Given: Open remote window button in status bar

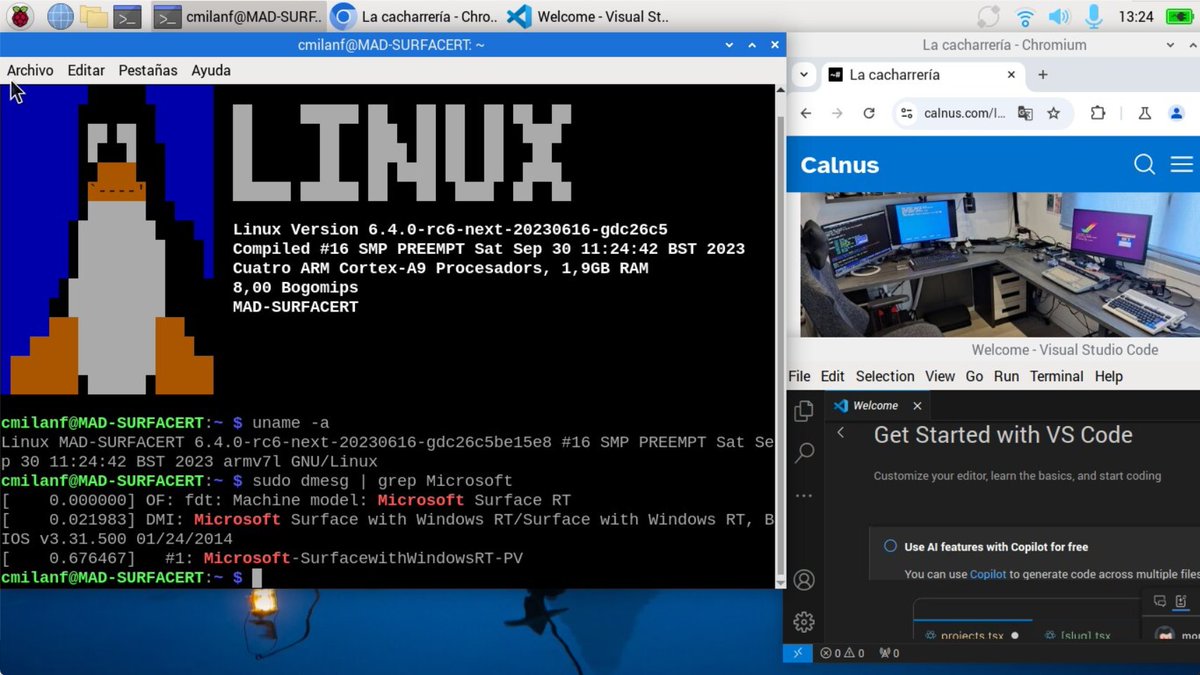Looking at the screenshot, I should click(x=797, y=653).
